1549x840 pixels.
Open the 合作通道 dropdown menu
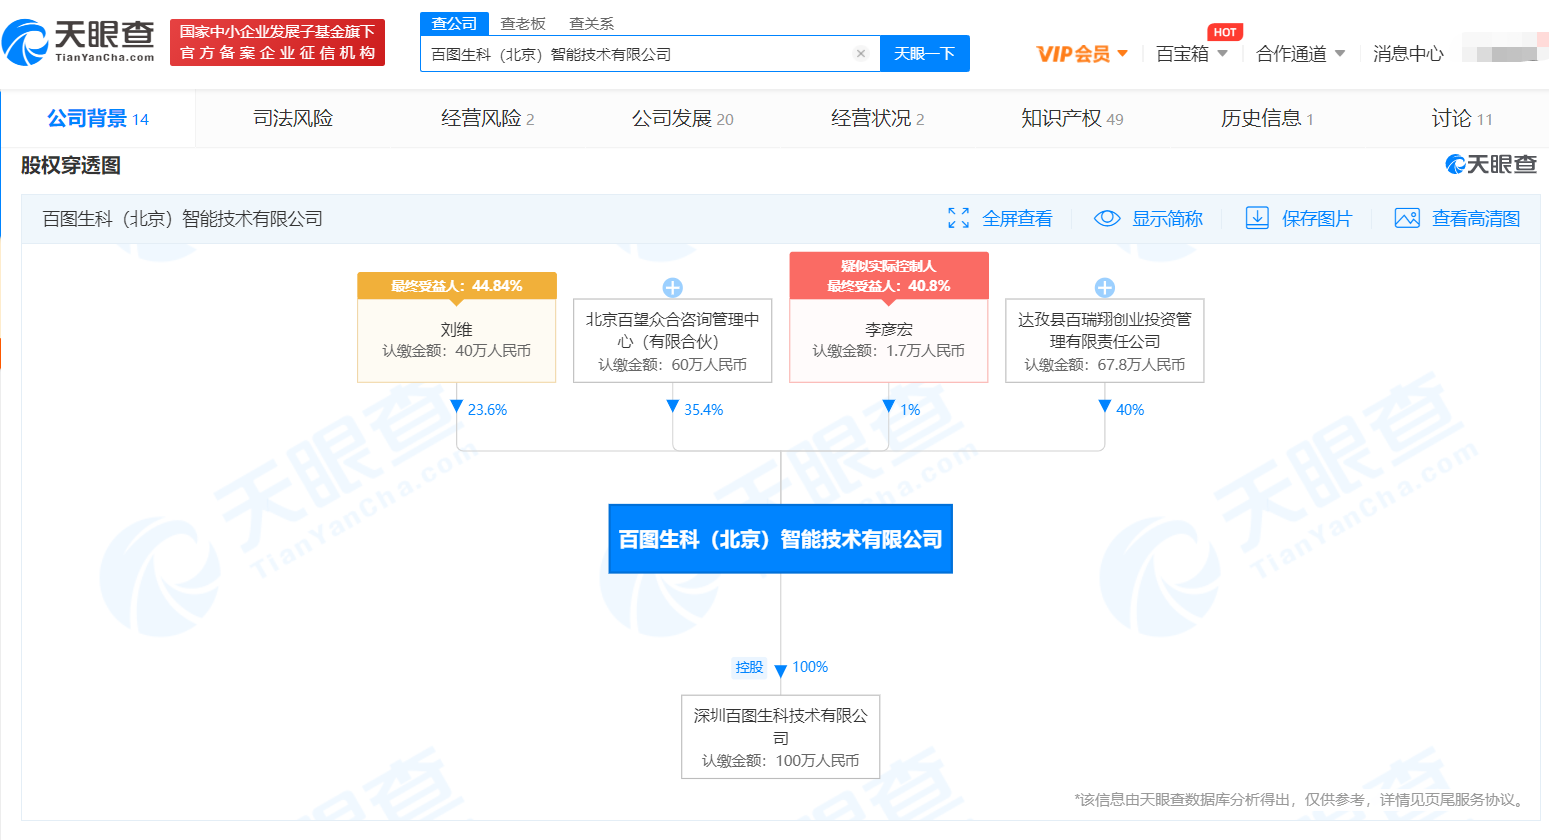(1300, 54)
